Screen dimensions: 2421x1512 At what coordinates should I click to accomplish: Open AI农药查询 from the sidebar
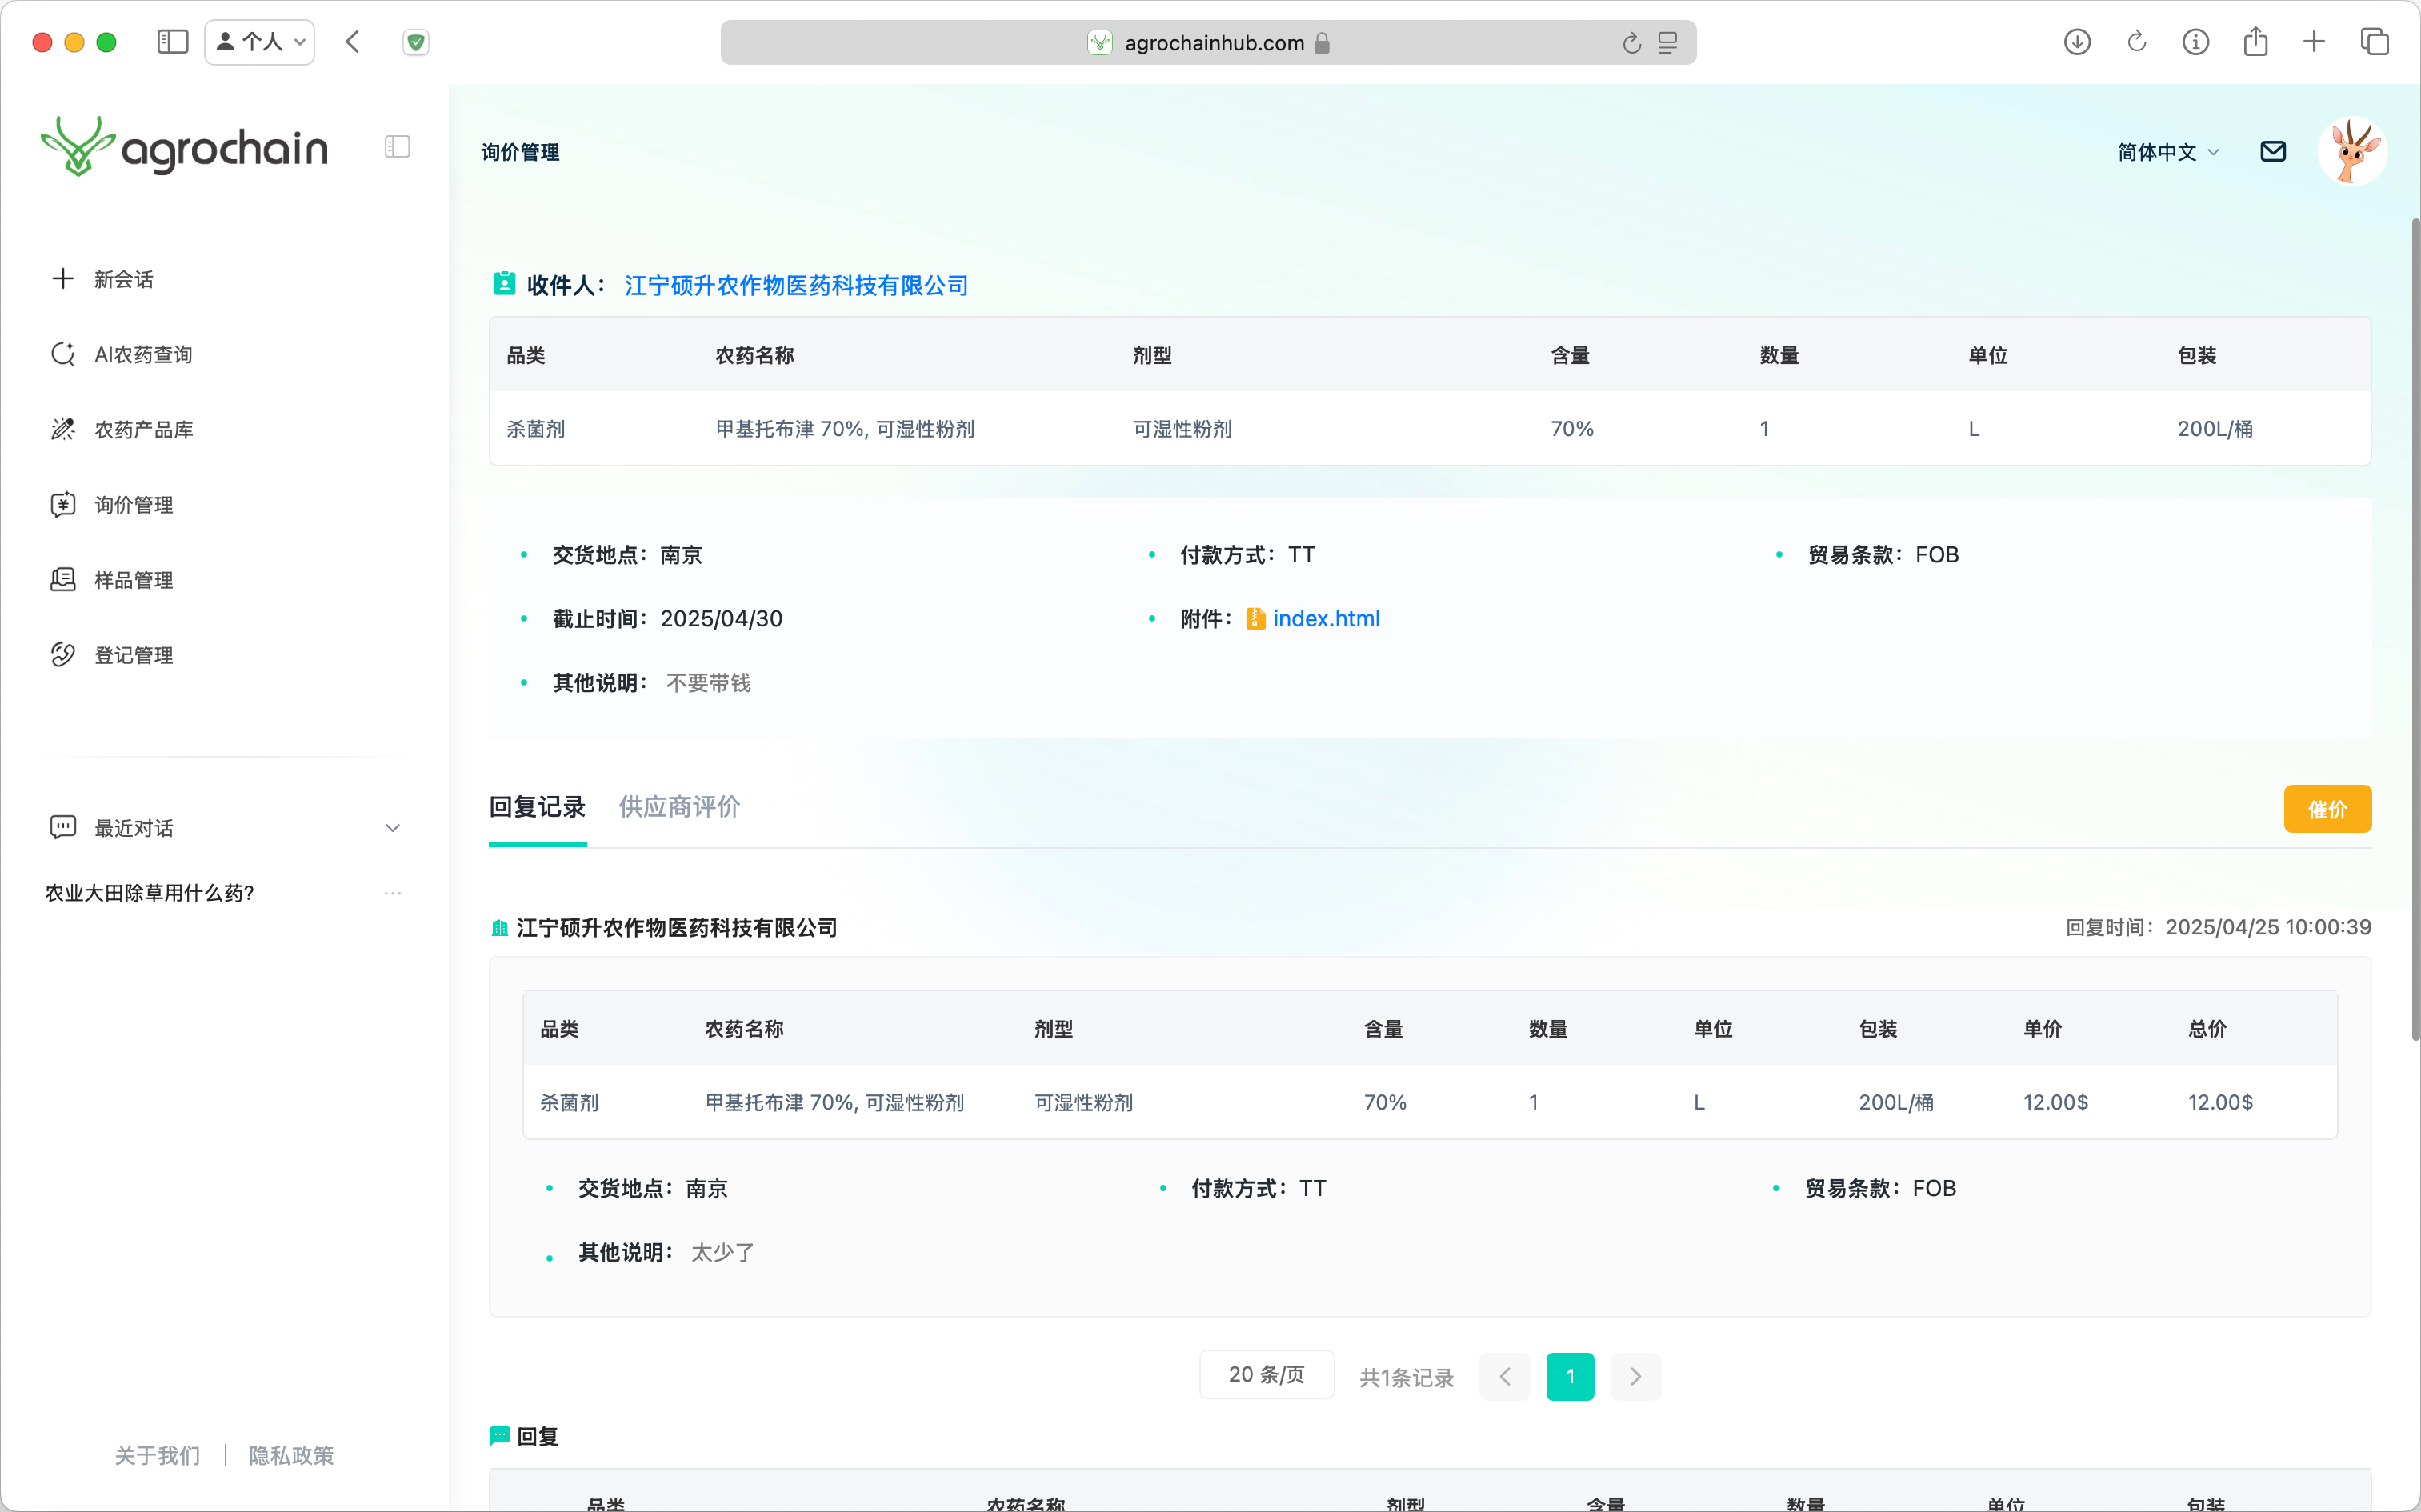tap(142, 354)
